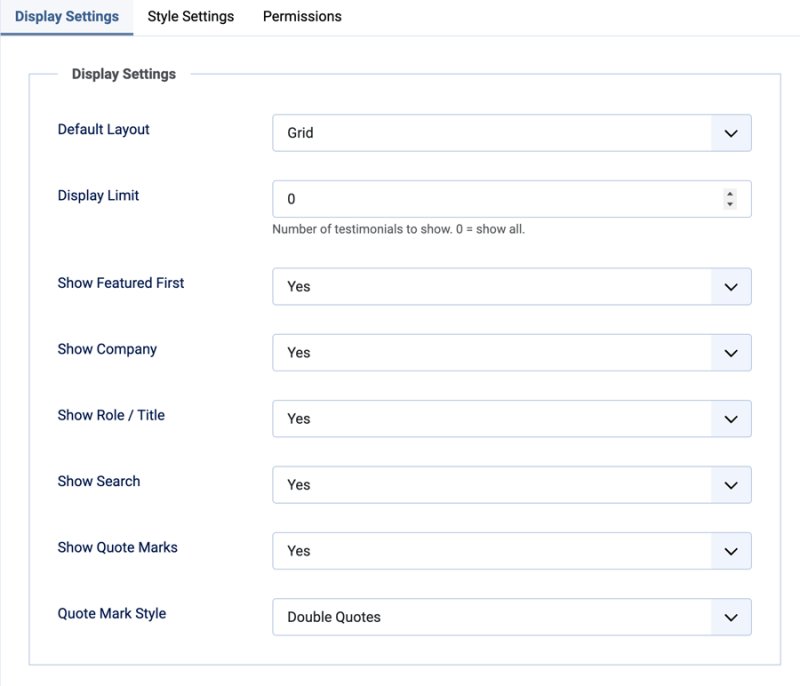The image size is (800, 686).
Task: Click the Show Search label
Action: pos(98,481)
